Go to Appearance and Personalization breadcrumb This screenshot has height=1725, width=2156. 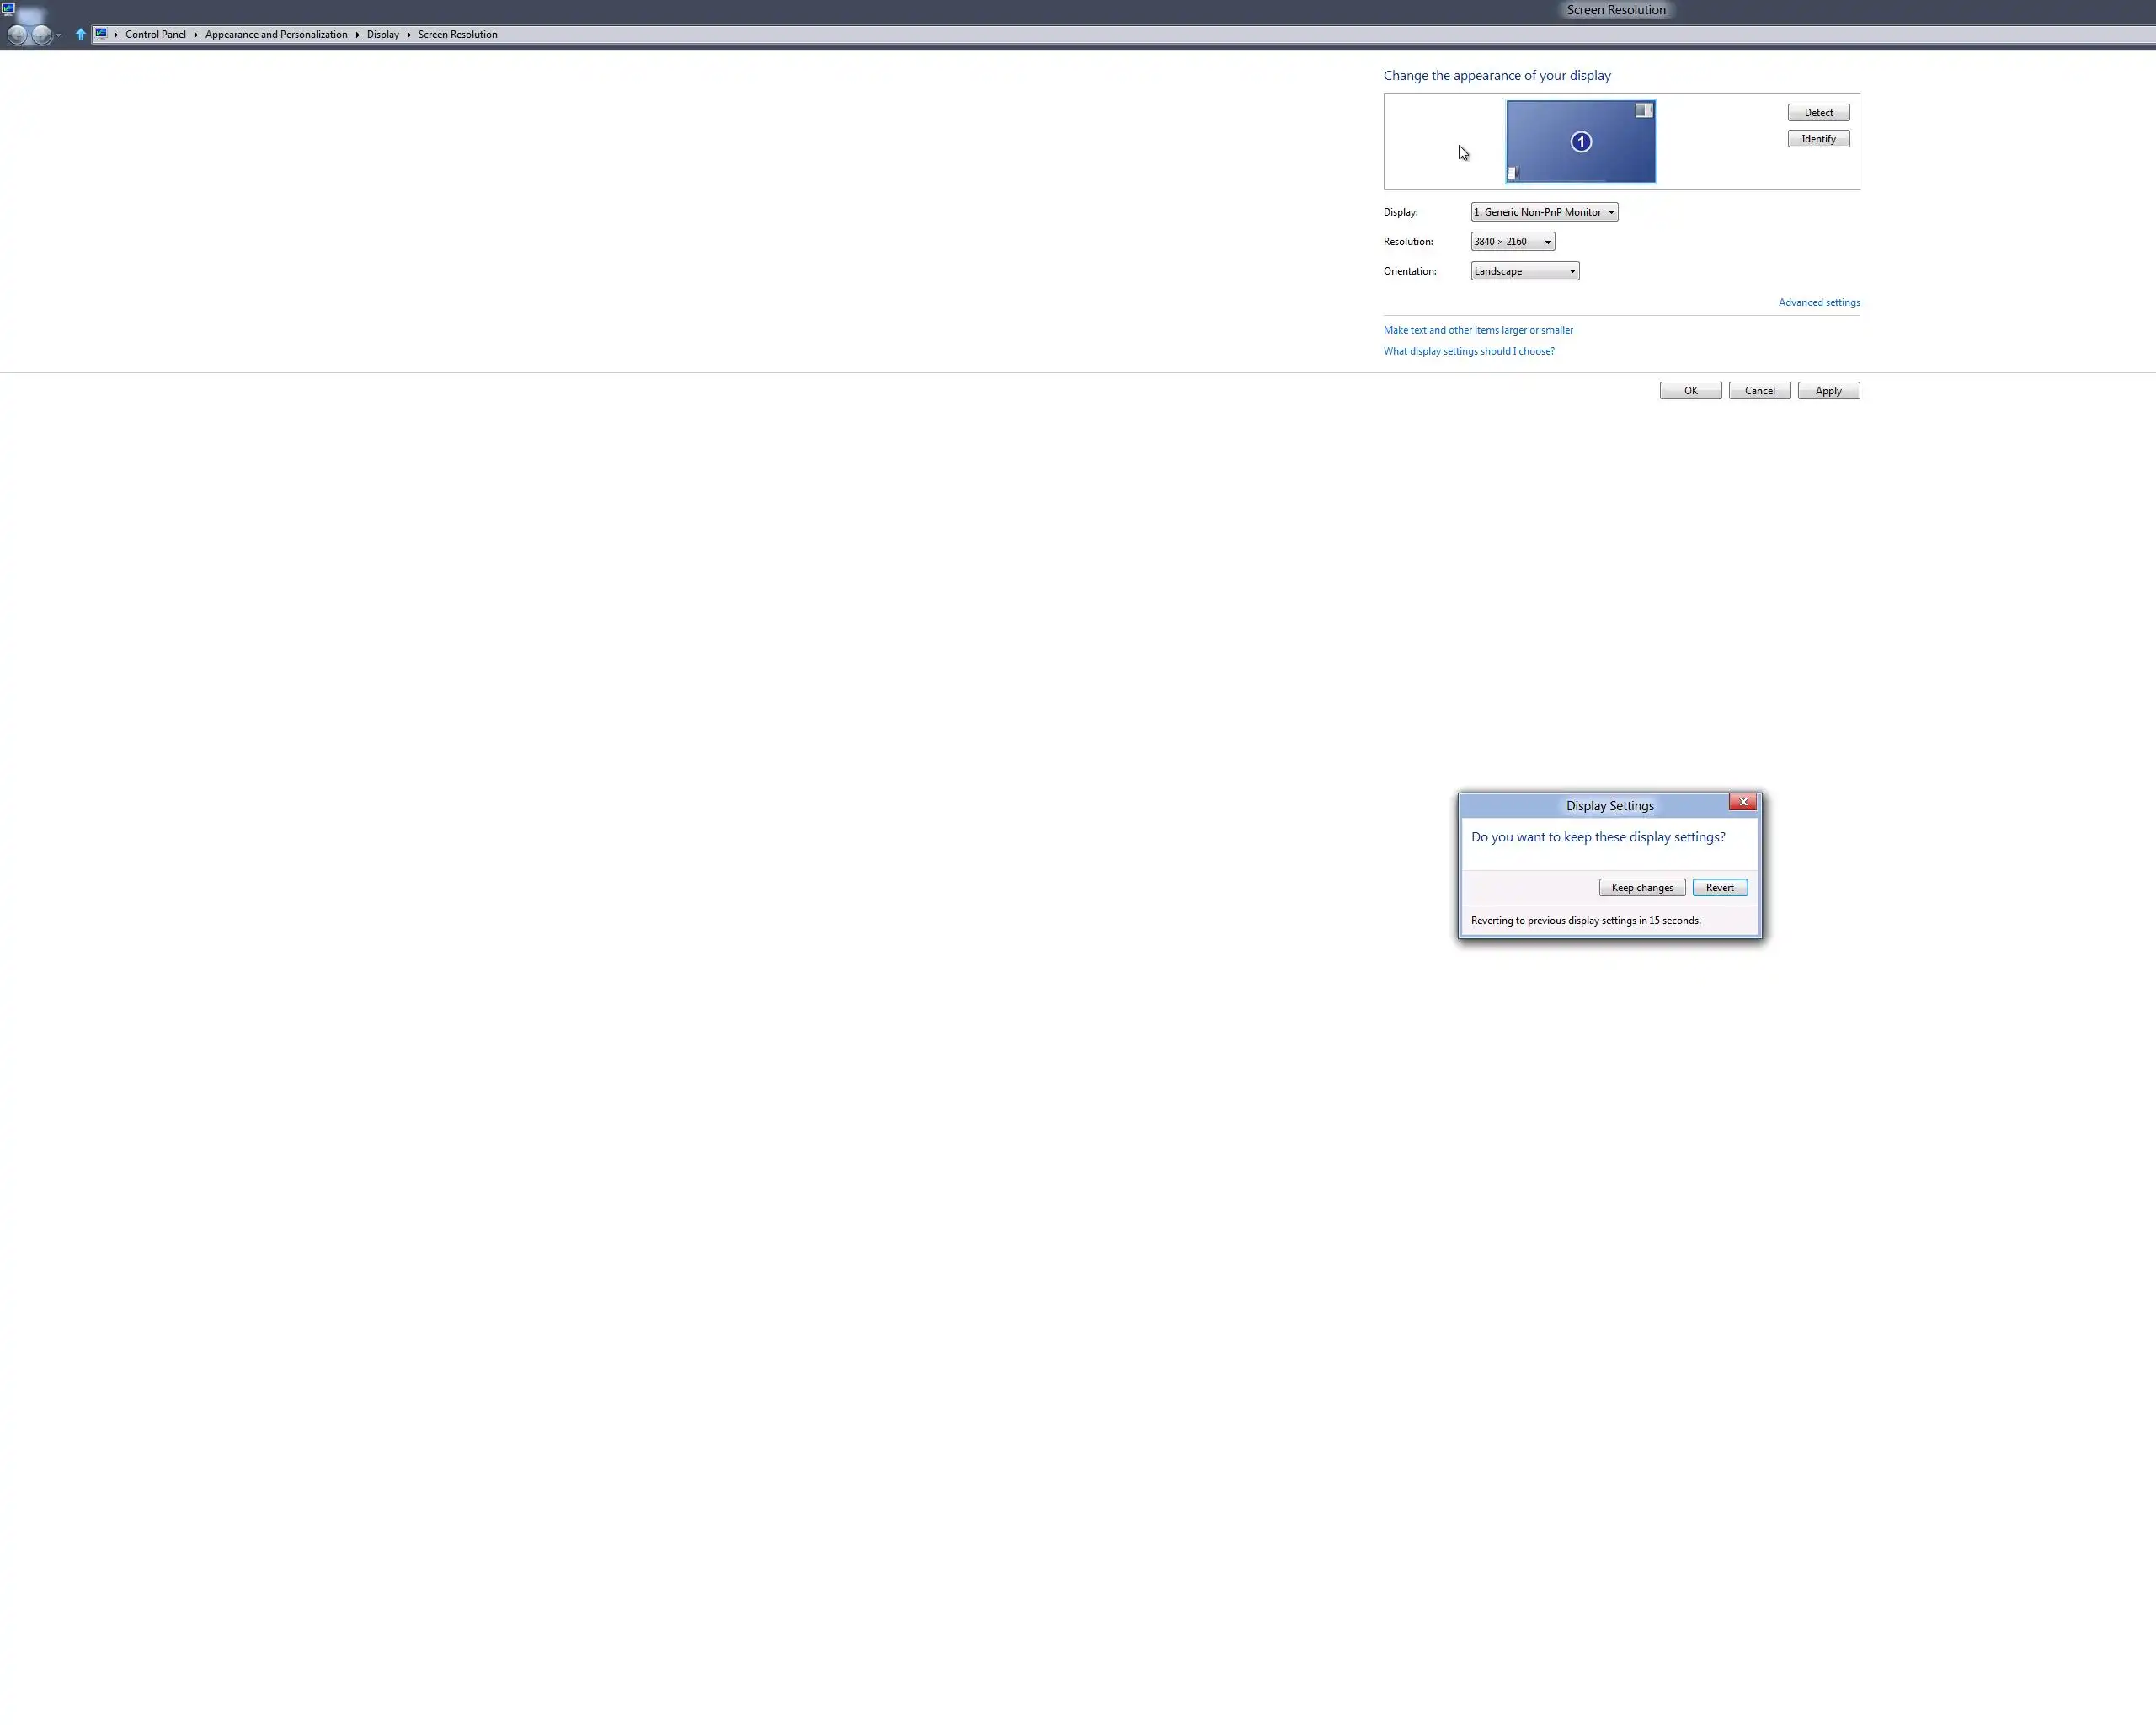point(276,34)
